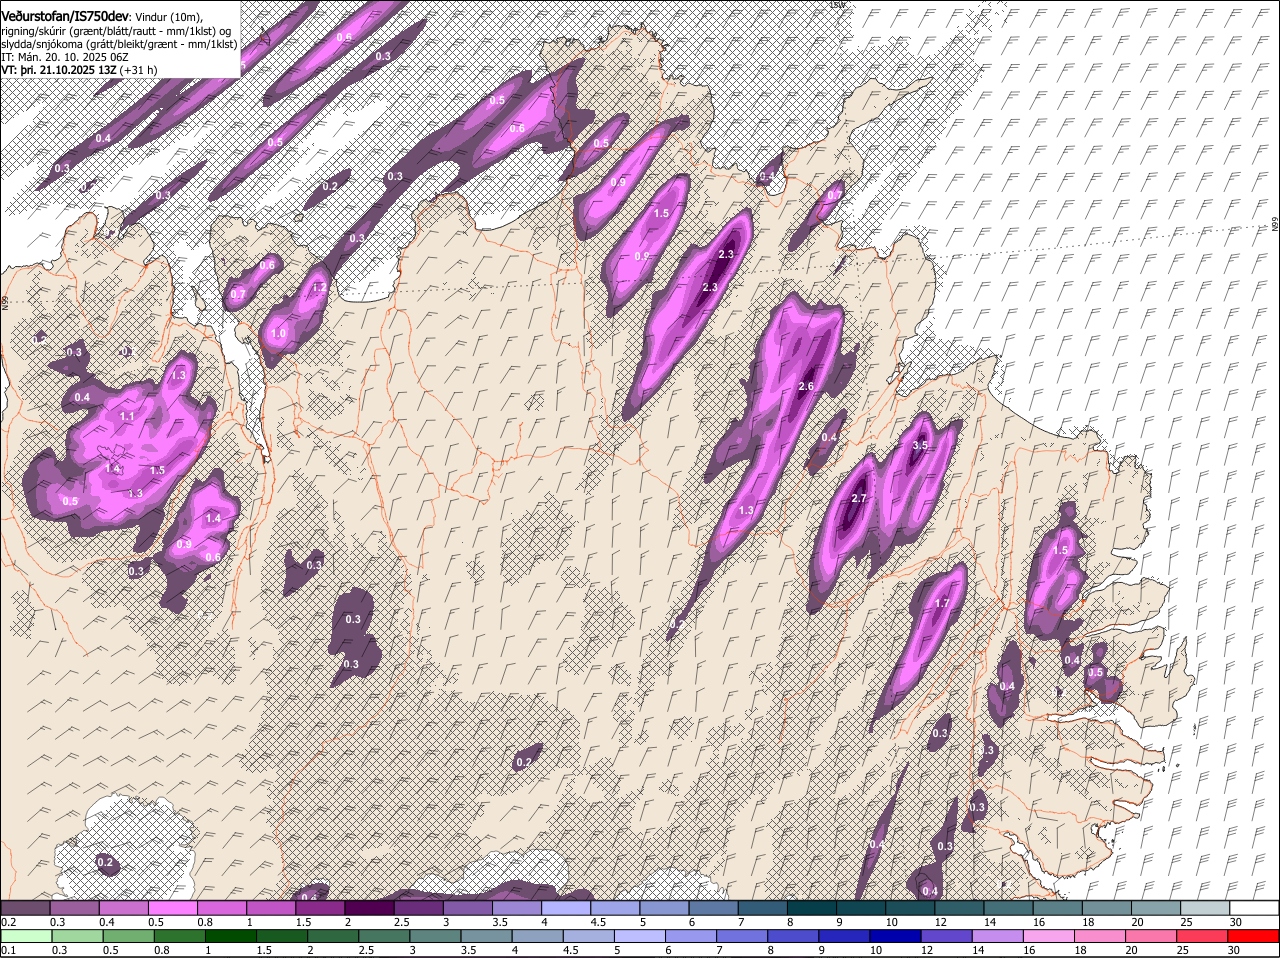Pick the bright pink 0.5–0.8 swatch, top legend row
The image size is (1280, 958).
[x=172, y=907]
